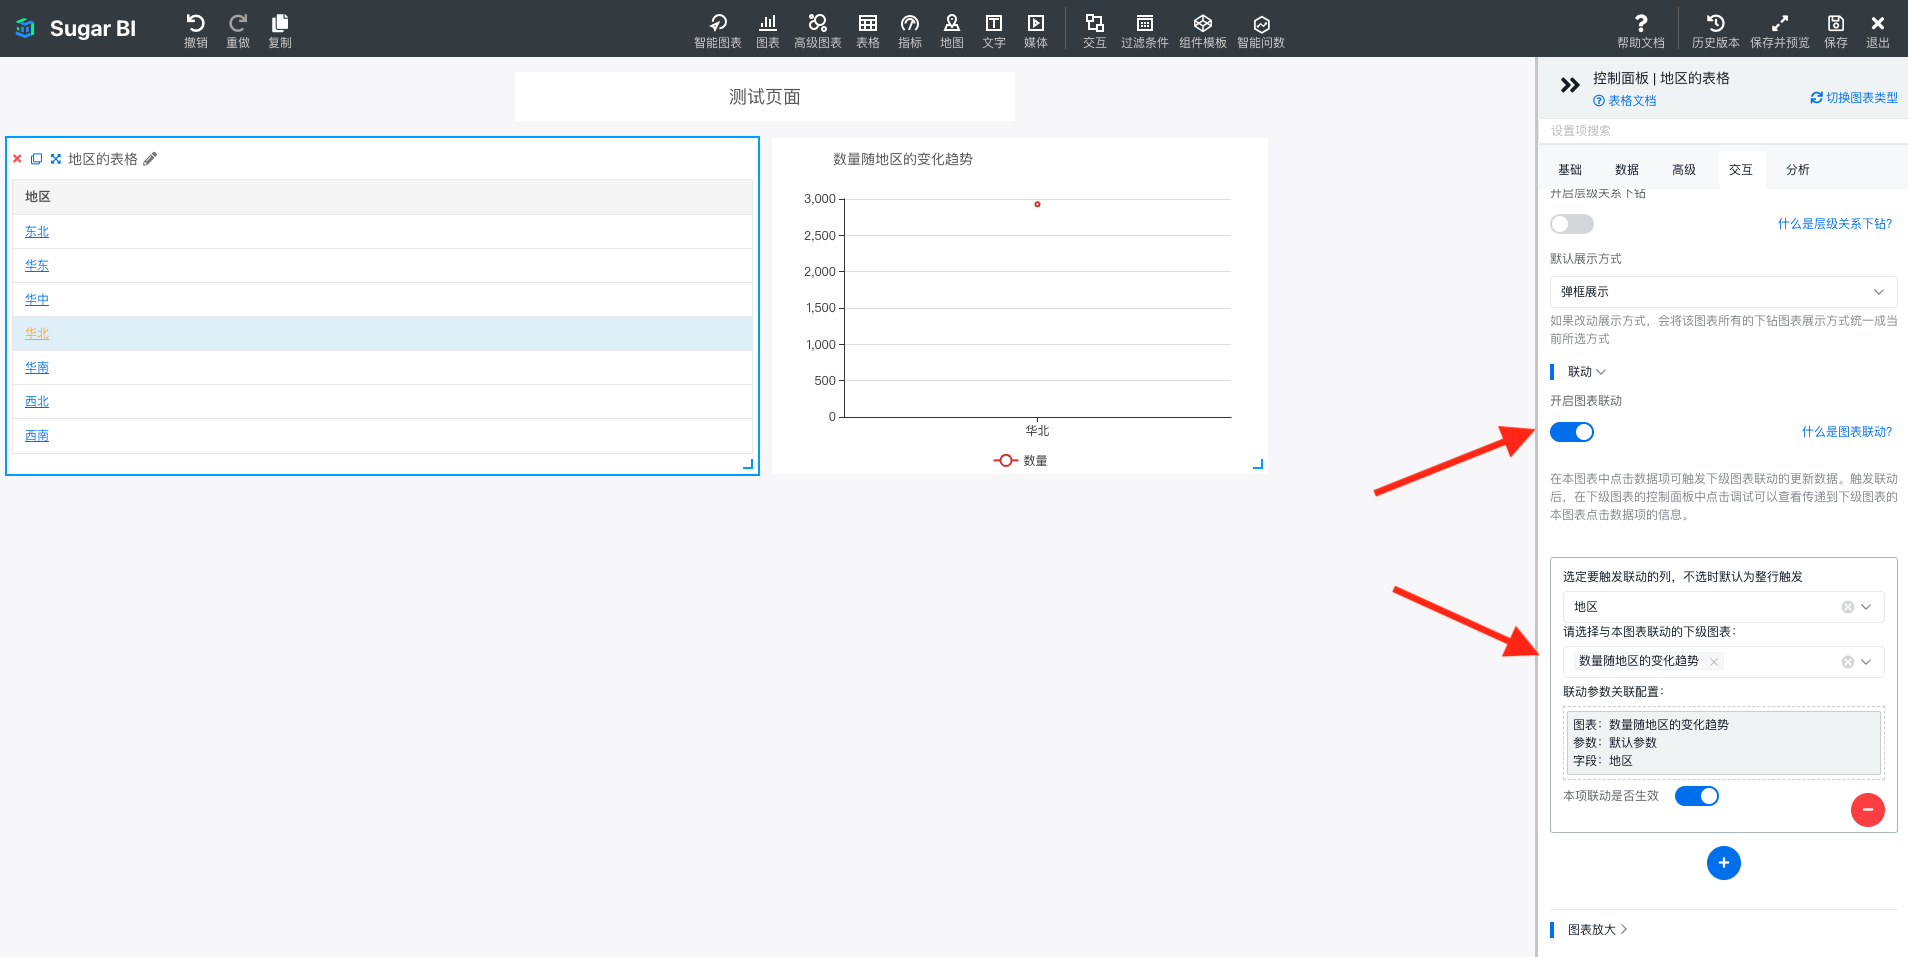Duplicate the 地区的表格 table component

(36, 159)
